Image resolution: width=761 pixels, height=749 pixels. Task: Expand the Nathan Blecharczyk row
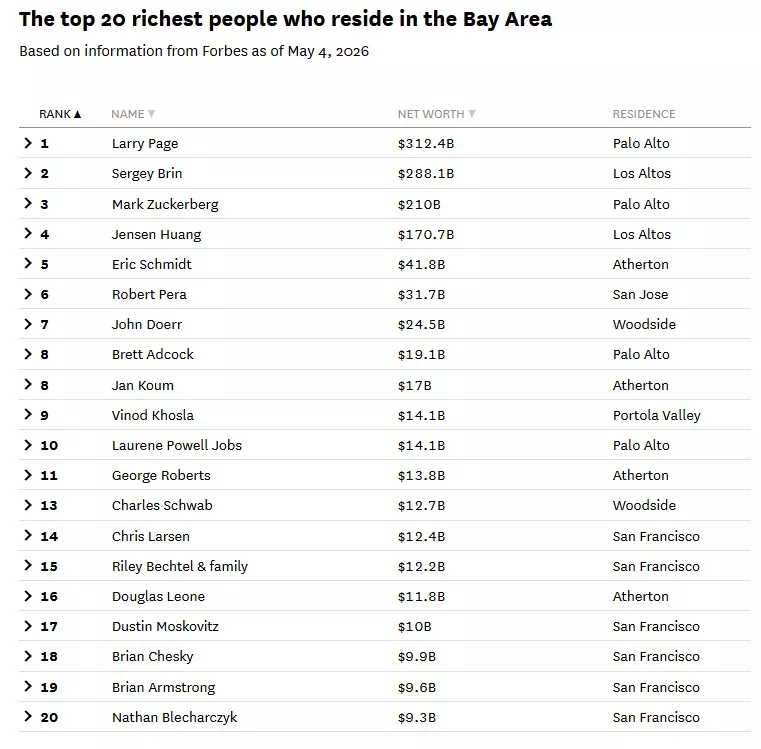(28, 716)
